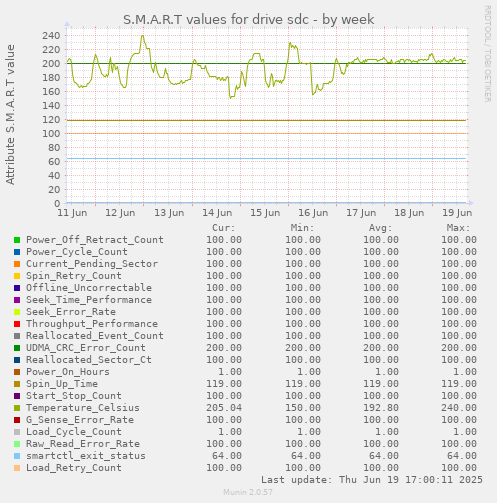Image resolution: width=497 pixels, height=503 pixels.
Task: Click the Offline_Uncorrectable dark blue swatch
Action: point(17,288)
